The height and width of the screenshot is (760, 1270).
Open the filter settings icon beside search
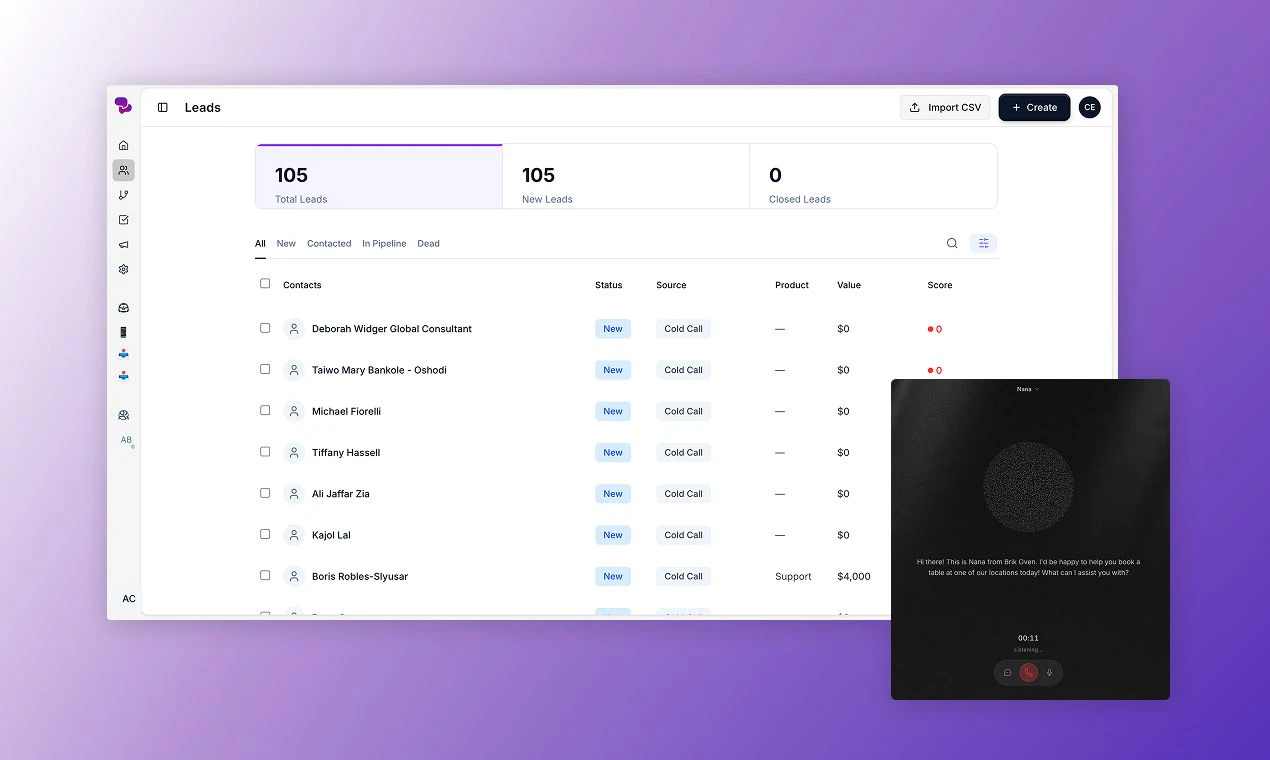click(983, 243)
